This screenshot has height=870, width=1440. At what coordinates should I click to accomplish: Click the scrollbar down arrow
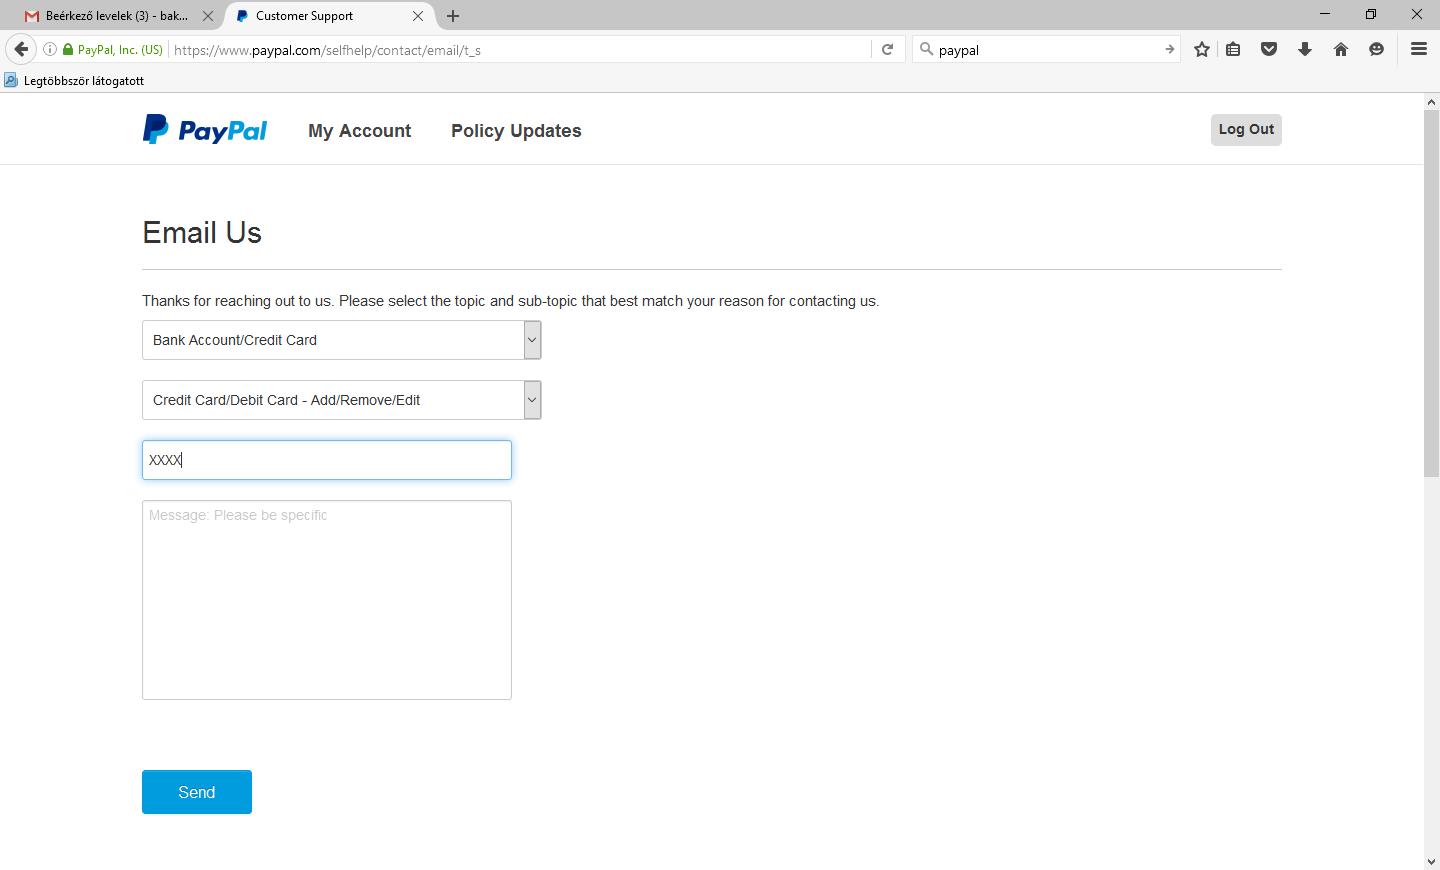pos(1431,861)
